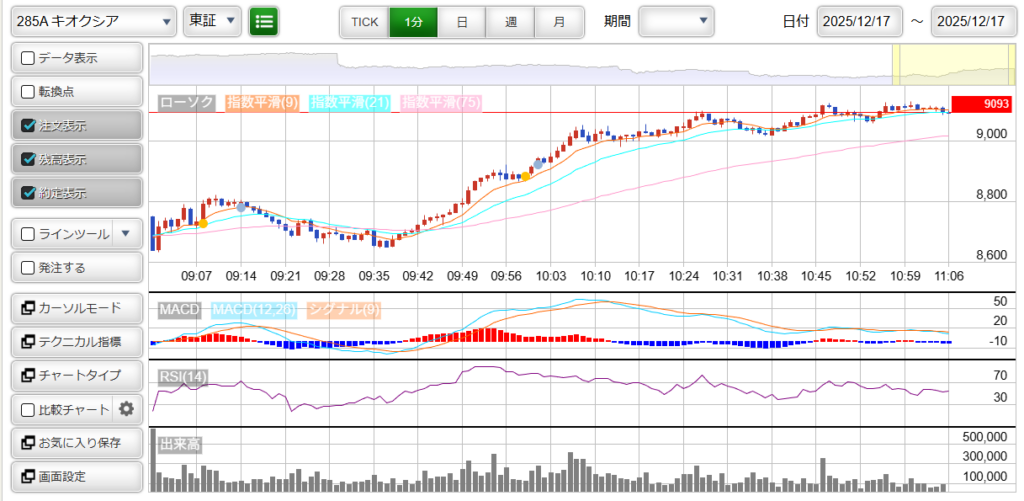Open テクニカル指標 settings window
The width and height of the screenshot is (1024, 501).
point(76,342)
